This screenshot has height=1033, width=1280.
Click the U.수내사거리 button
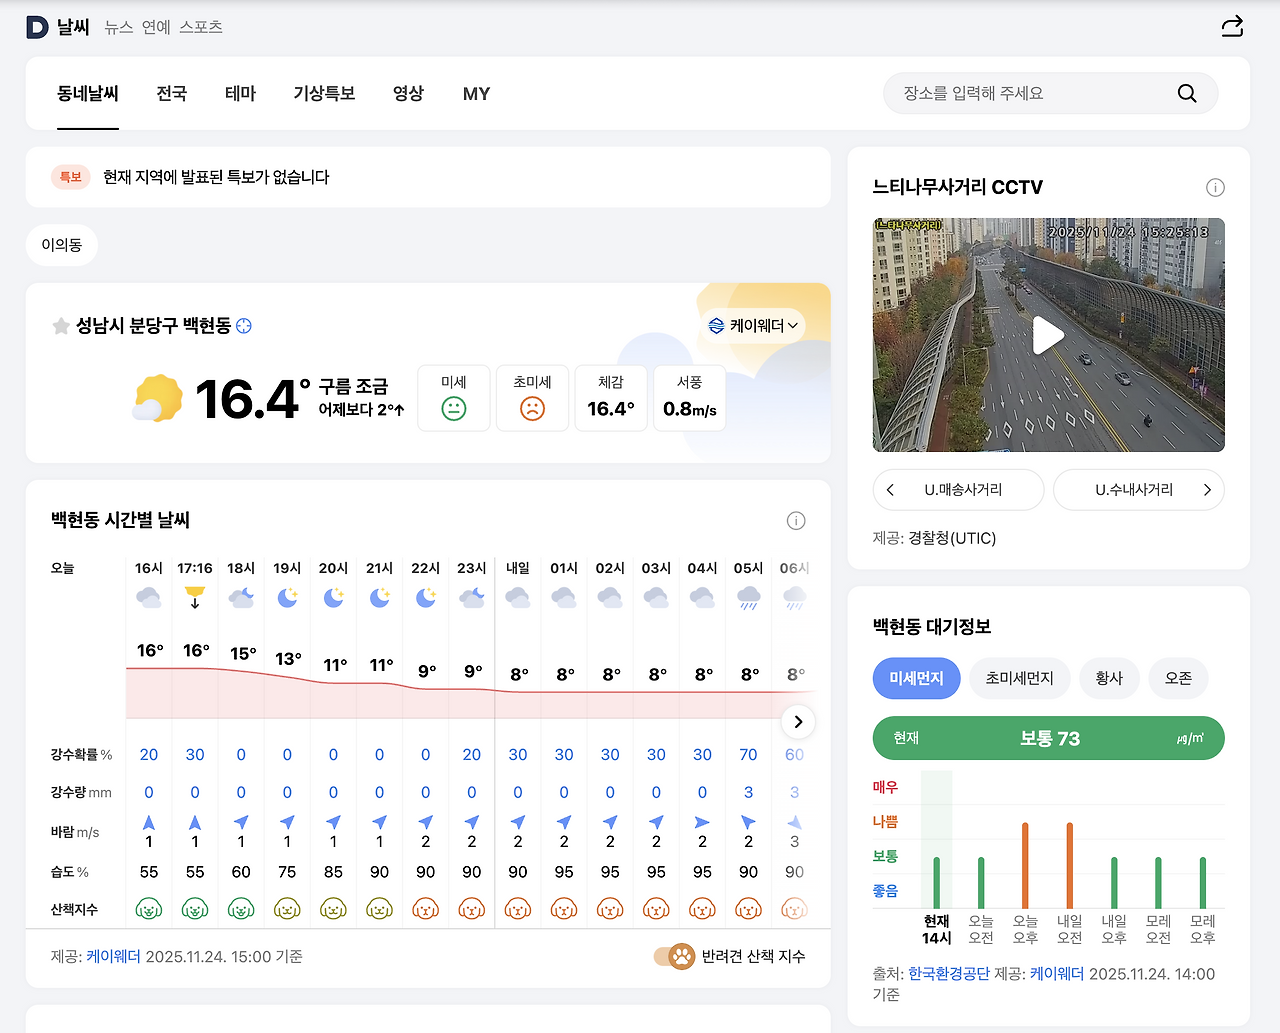click(1138, 489)
